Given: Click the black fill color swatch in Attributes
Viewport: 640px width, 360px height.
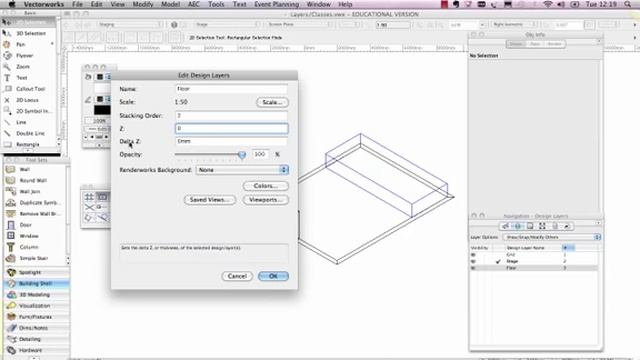Looking at the screenshot, I should (x=102, y=110).
